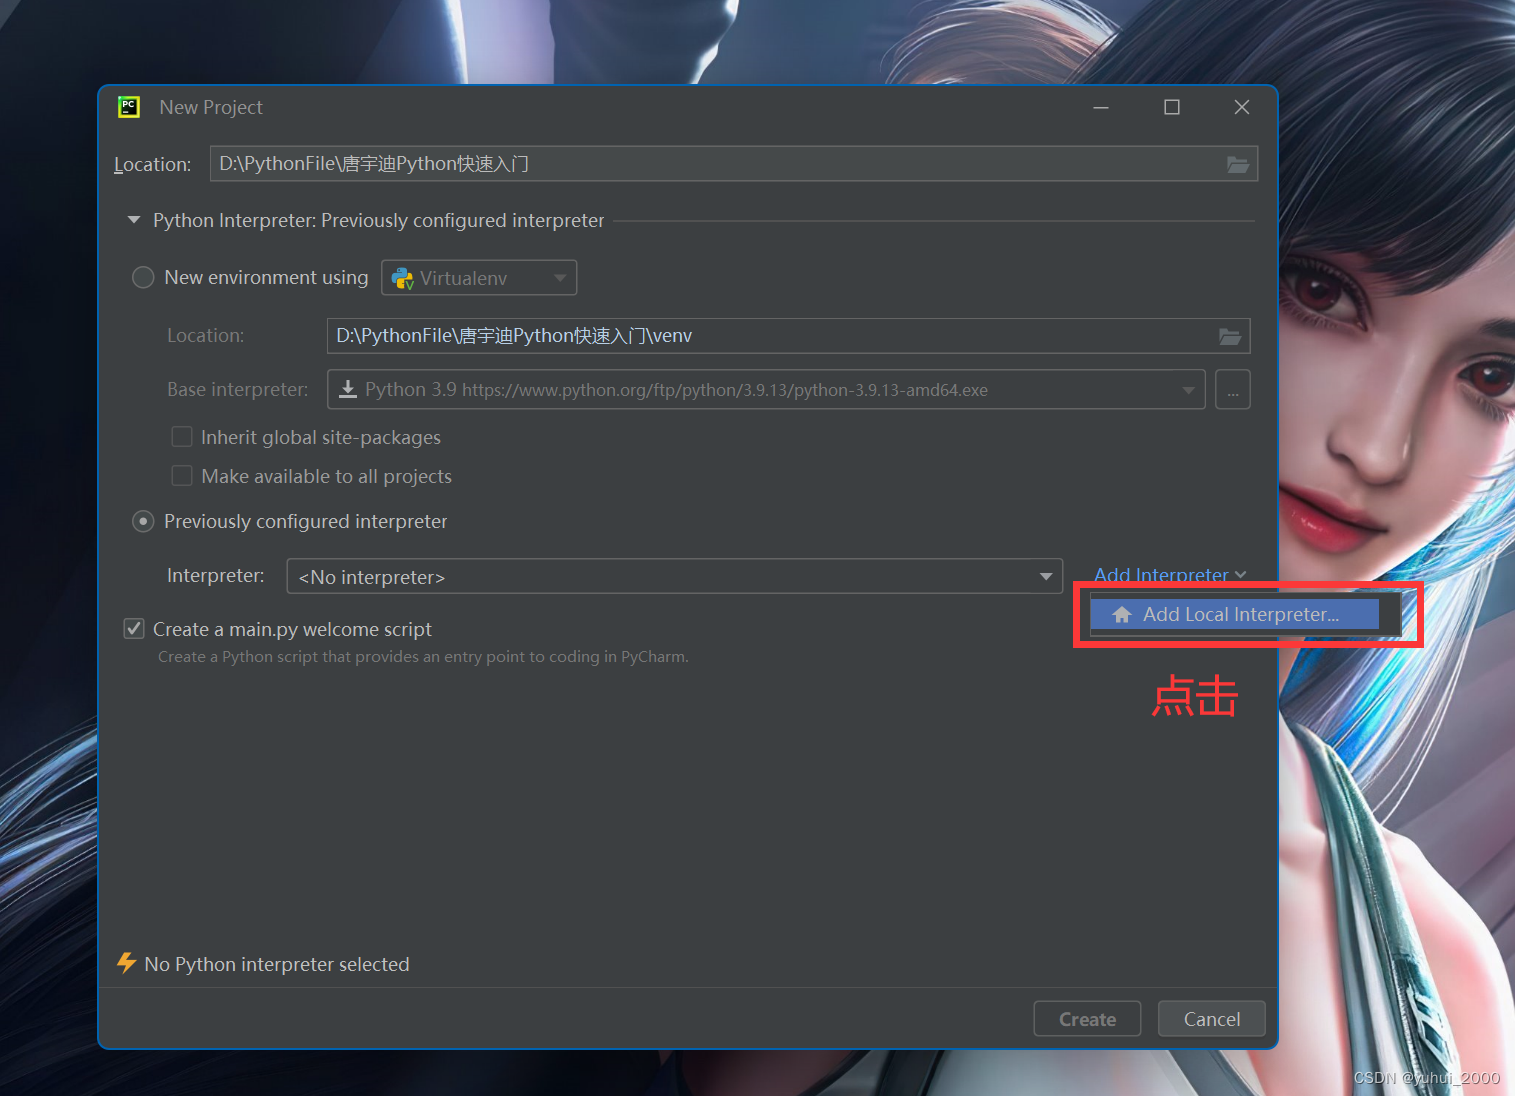Maximize the New Project window
This screenshot has width=1515, height=1096.
1172,107
